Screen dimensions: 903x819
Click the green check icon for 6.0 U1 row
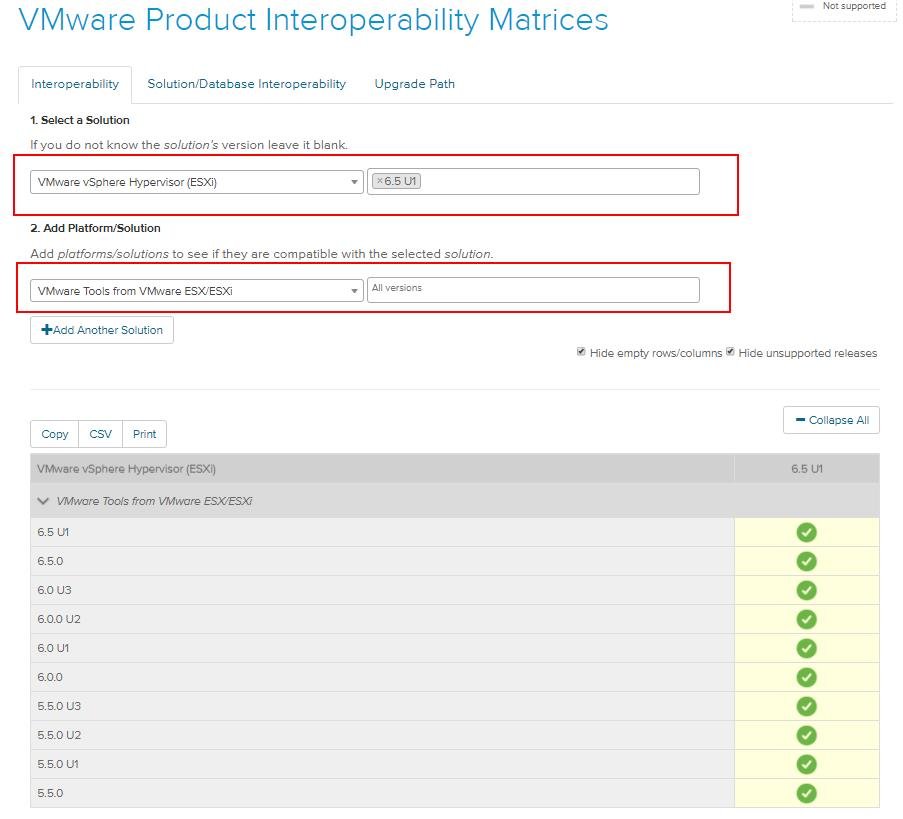tap(806, 648)
